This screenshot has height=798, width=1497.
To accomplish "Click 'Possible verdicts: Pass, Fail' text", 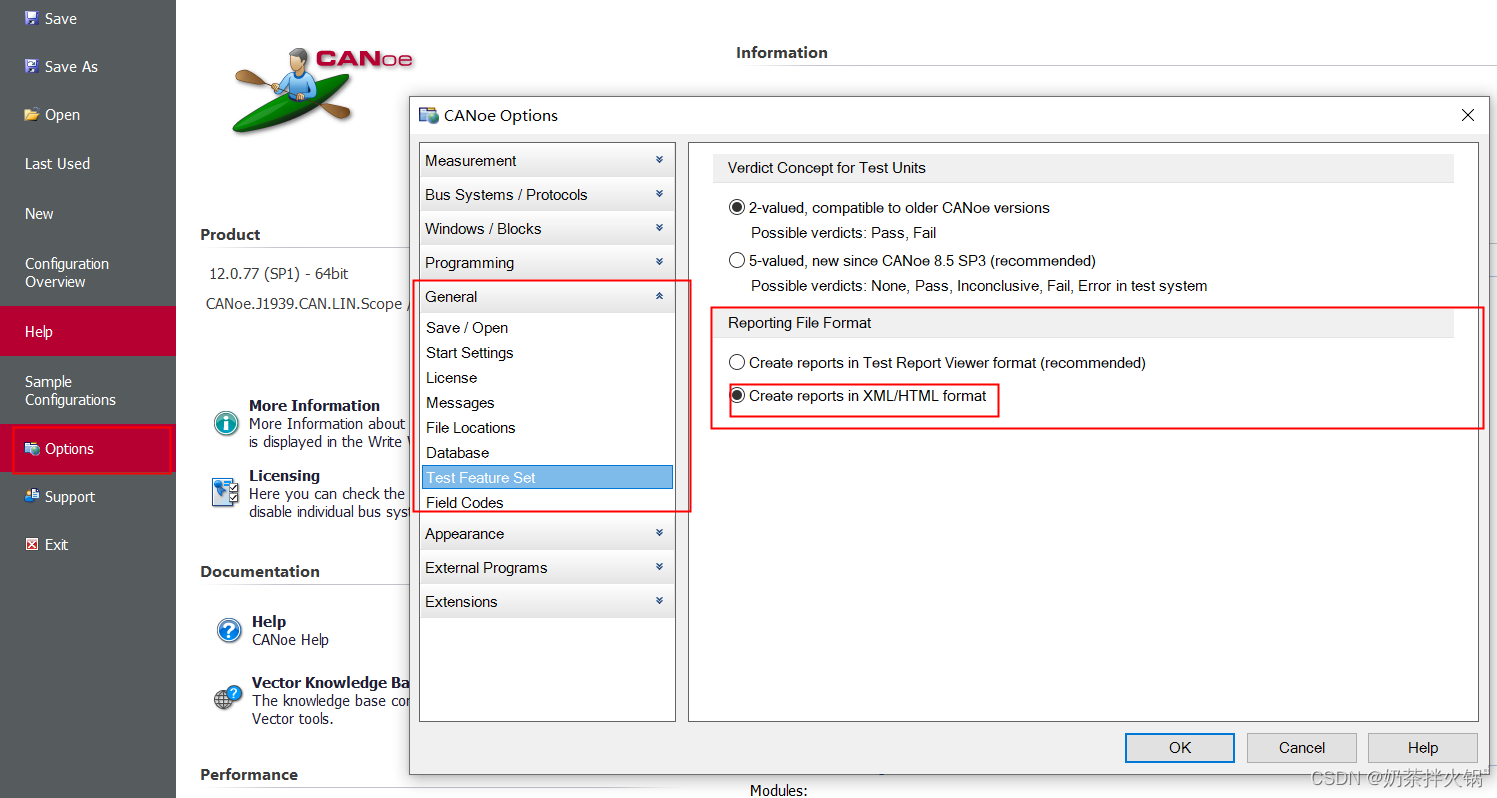I will 844,233.
